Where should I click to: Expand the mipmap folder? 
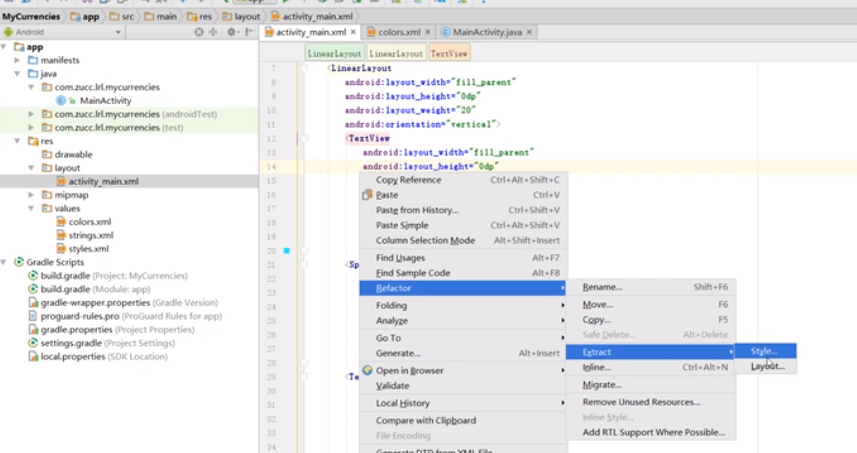point(32,195)
